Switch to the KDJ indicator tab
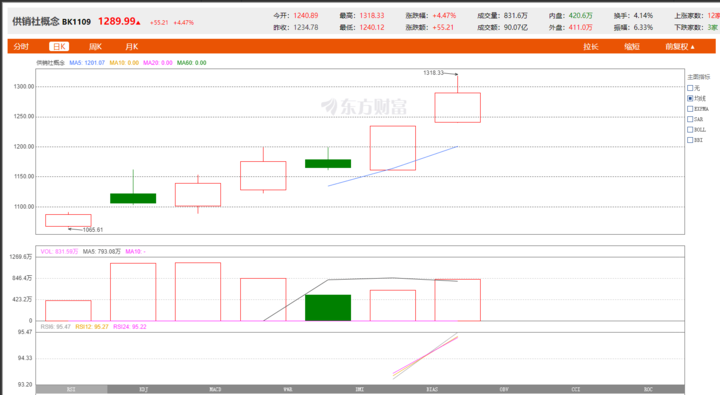 (x=144, y=389)
